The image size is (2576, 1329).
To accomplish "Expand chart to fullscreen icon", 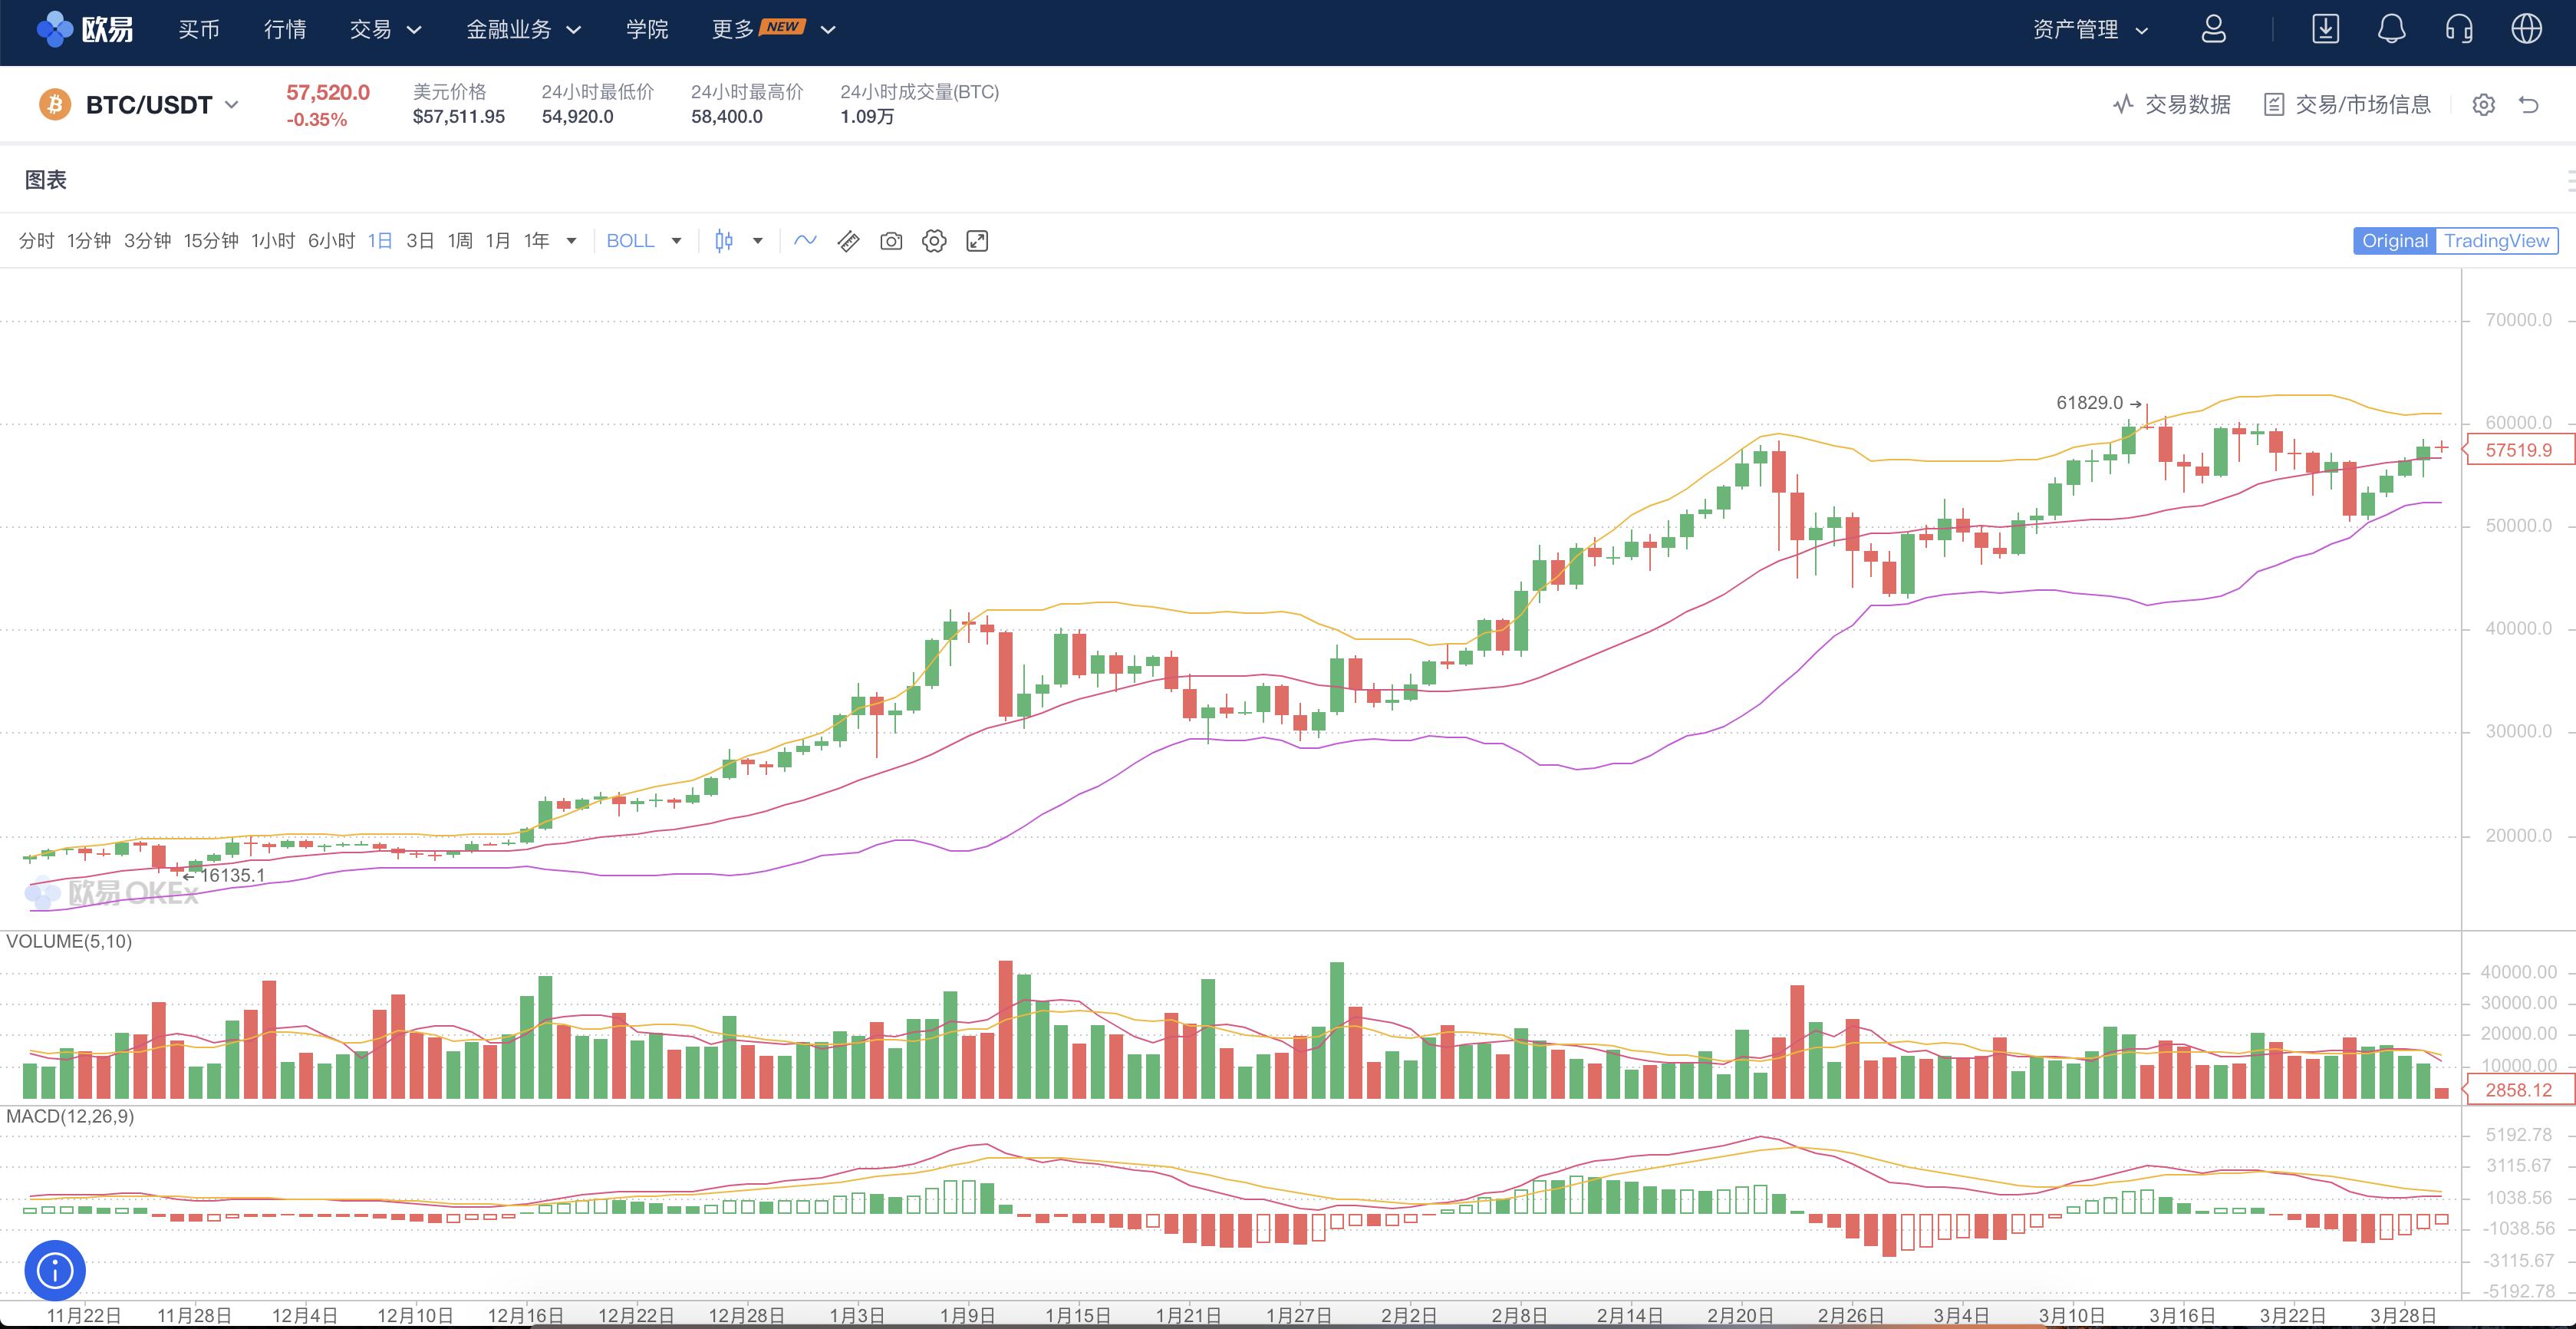I will tap(977, 241).
